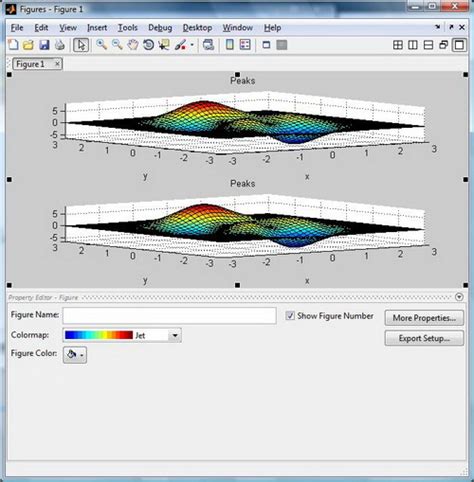
Task: Click the upper plot's x axis label
Action: tap(307, 177)
